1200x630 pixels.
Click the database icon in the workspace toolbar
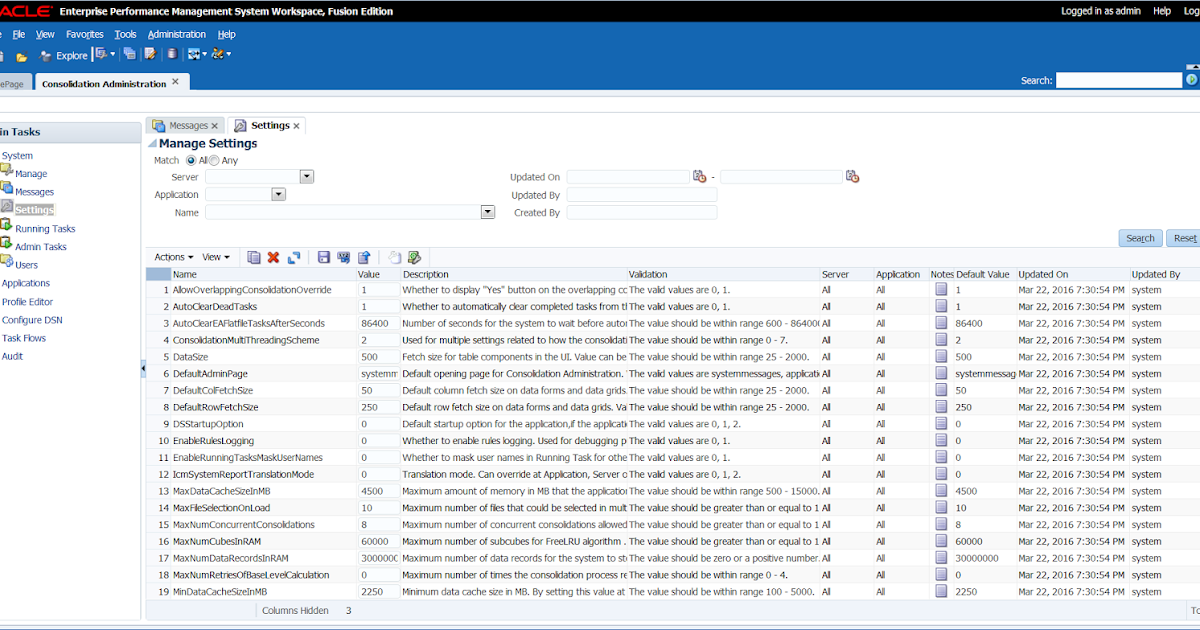(172, 55)
